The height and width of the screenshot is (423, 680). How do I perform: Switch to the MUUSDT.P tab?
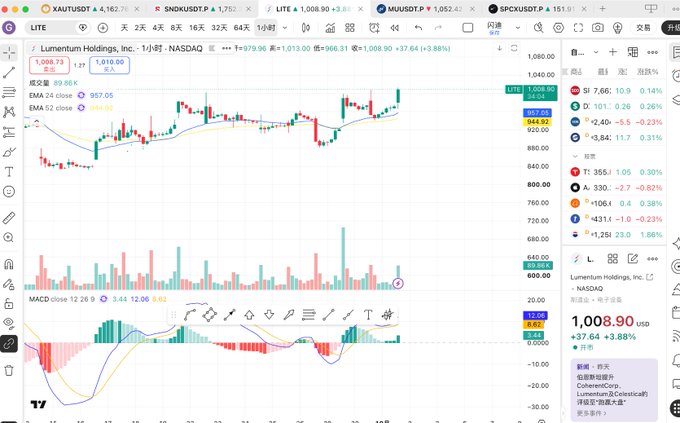(424, 9)
